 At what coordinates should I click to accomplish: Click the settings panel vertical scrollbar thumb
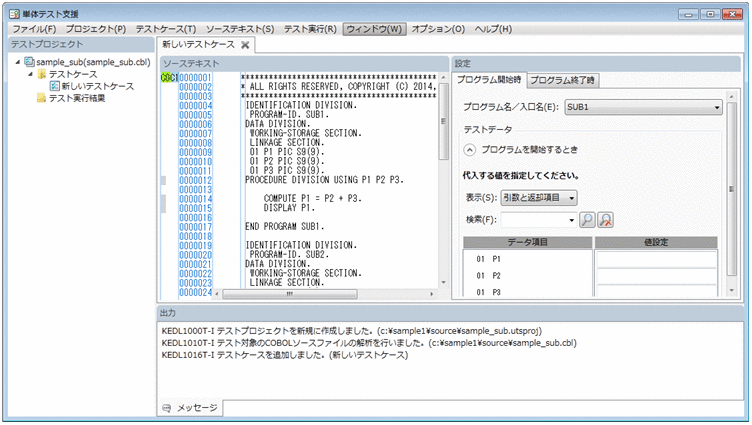[x=731, y=189]
